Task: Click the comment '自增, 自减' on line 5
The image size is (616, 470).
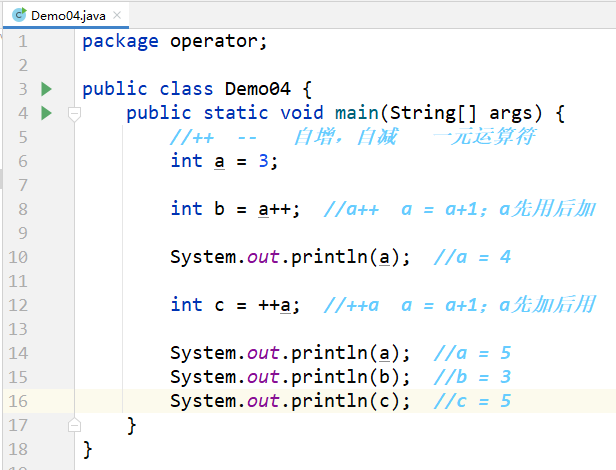Action: [x=345, y=137]
